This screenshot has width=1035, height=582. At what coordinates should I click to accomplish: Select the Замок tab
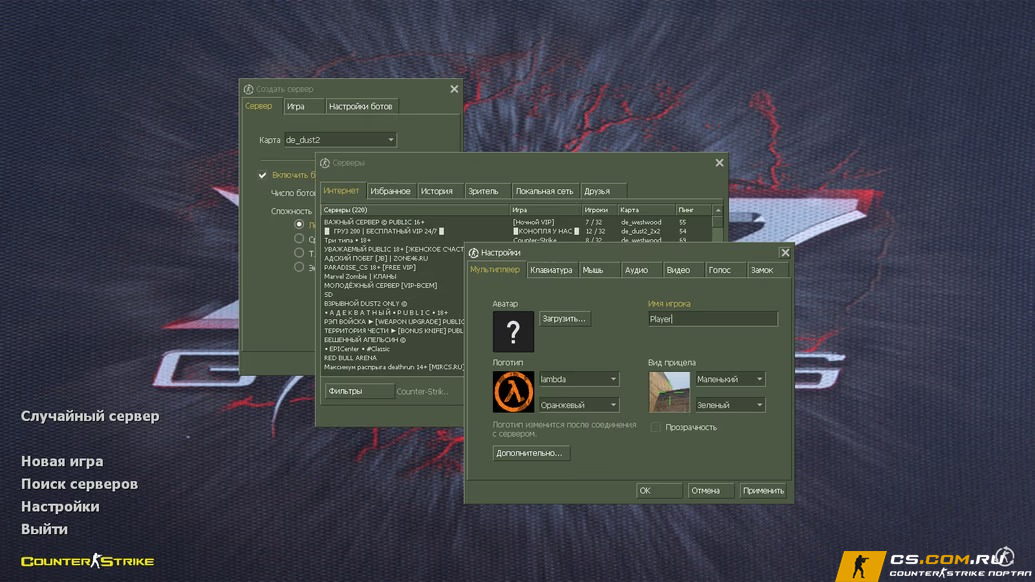[767, 270]
